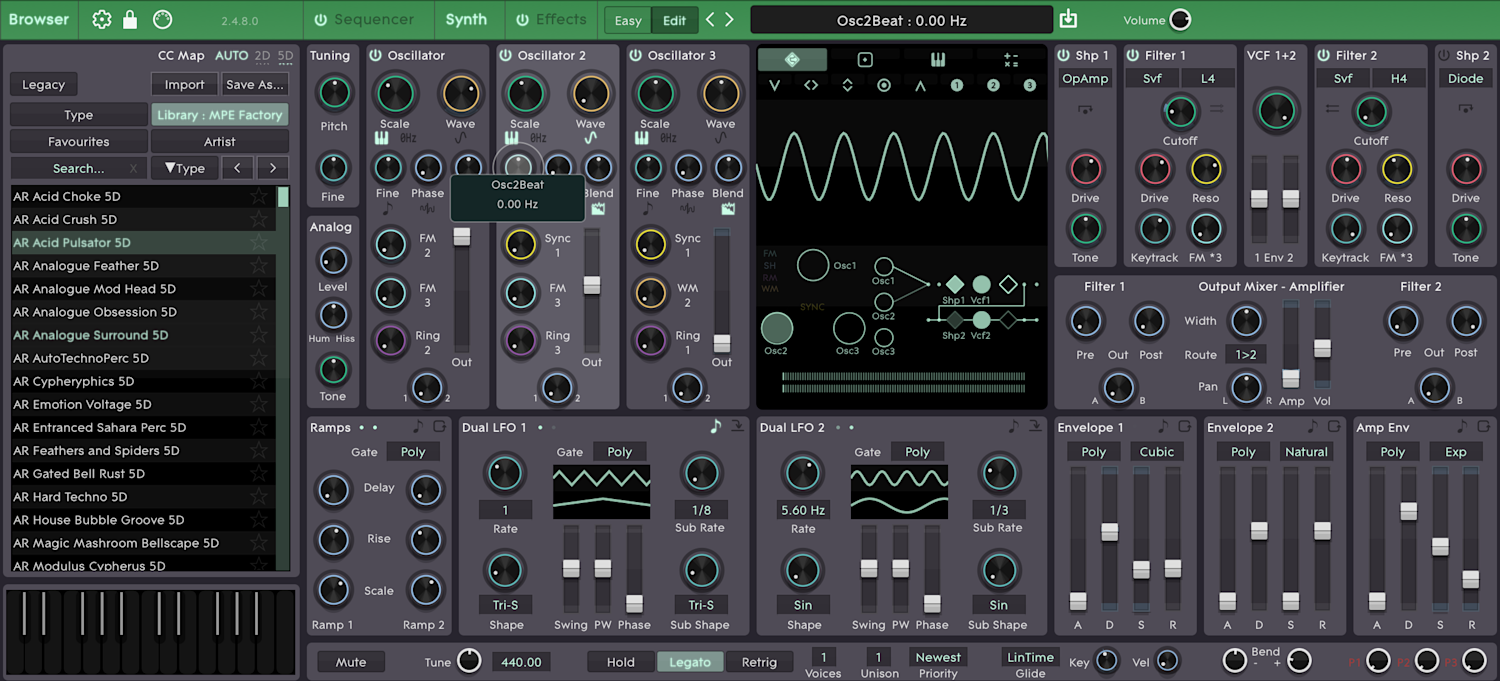Open Filter 2 H4 mode dropdown
Viewport: 1500px width, 681px height.
[x=1398, y=78]
